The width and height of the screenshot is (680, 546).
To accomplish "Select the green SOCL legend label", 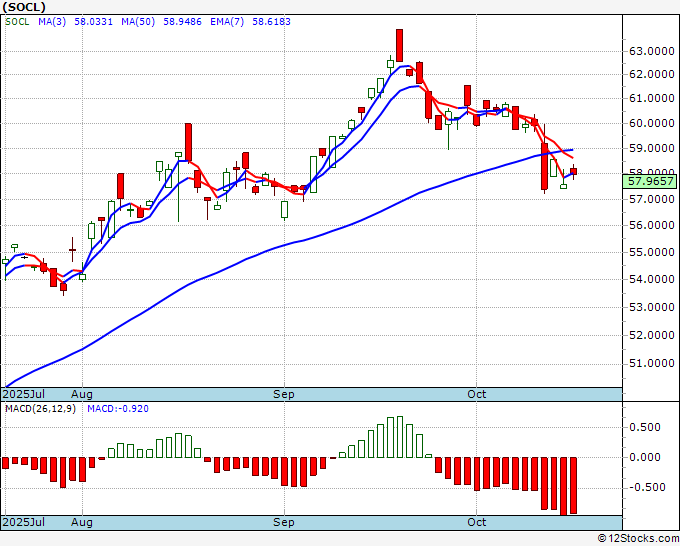I will click(x=17, y=22).
